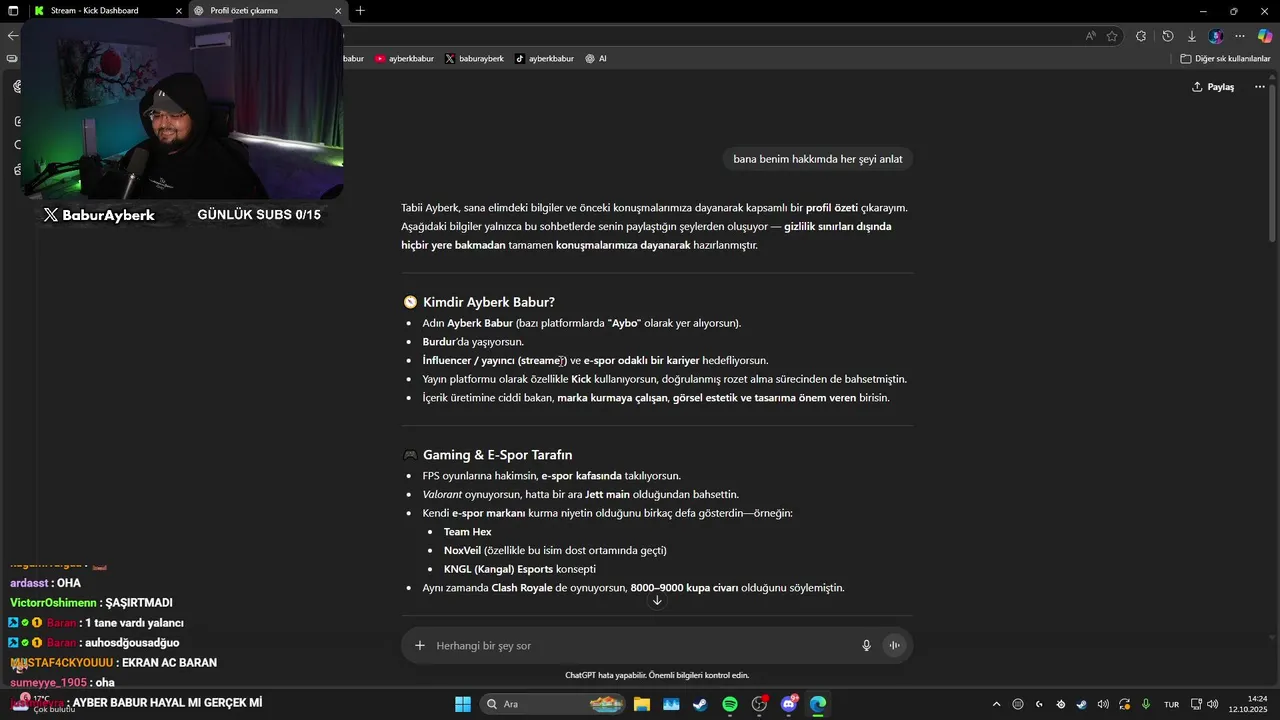The image size is (1280, 720).
Task: Open File Explorer from taskbar
Action: pos(641,704)
